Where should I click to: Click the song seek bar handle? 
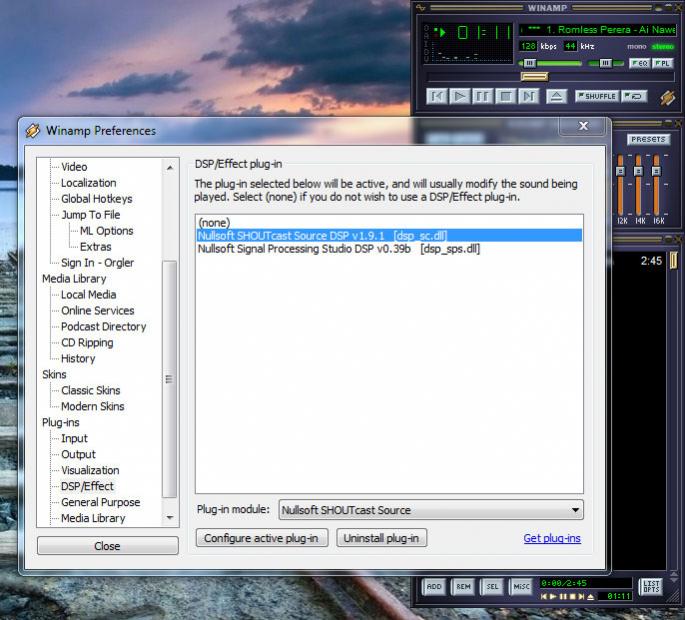534,77
